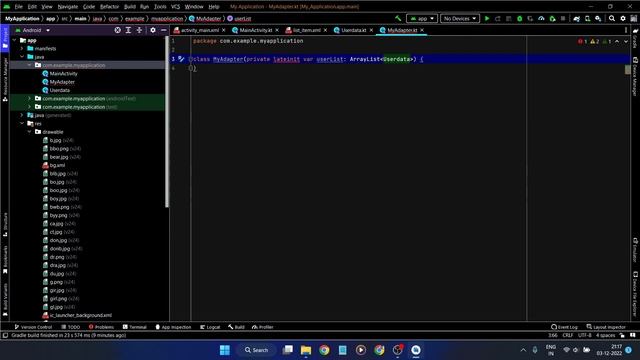The height and width of the screenshot is (360, 640).
Task: Open Event Log button
Action: tap(564, 327)
